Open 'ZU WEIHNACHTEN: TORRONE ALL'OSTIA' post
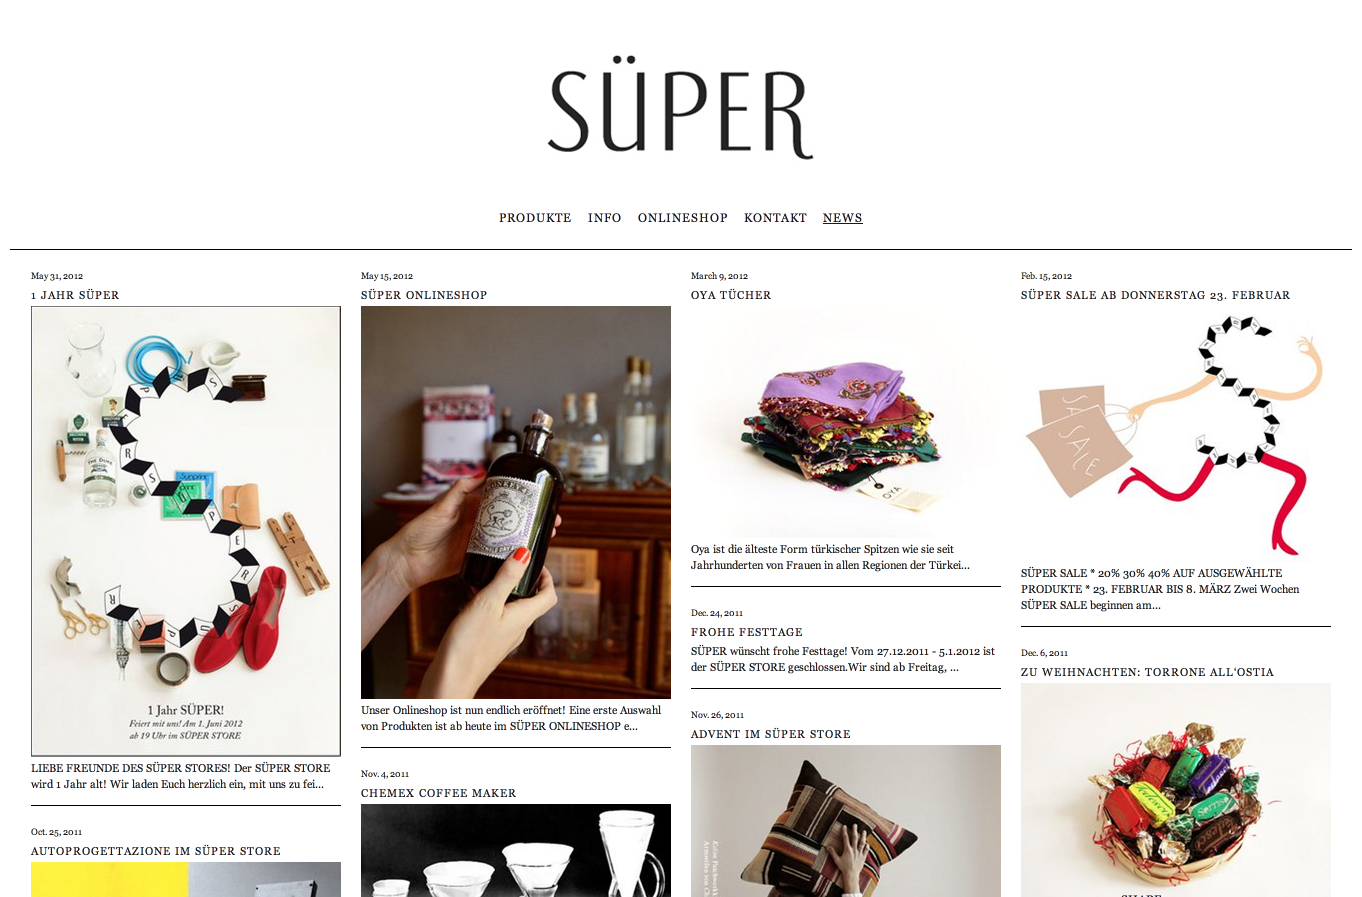Screen dimensions: 1362x897 (x=1147, y=672)
